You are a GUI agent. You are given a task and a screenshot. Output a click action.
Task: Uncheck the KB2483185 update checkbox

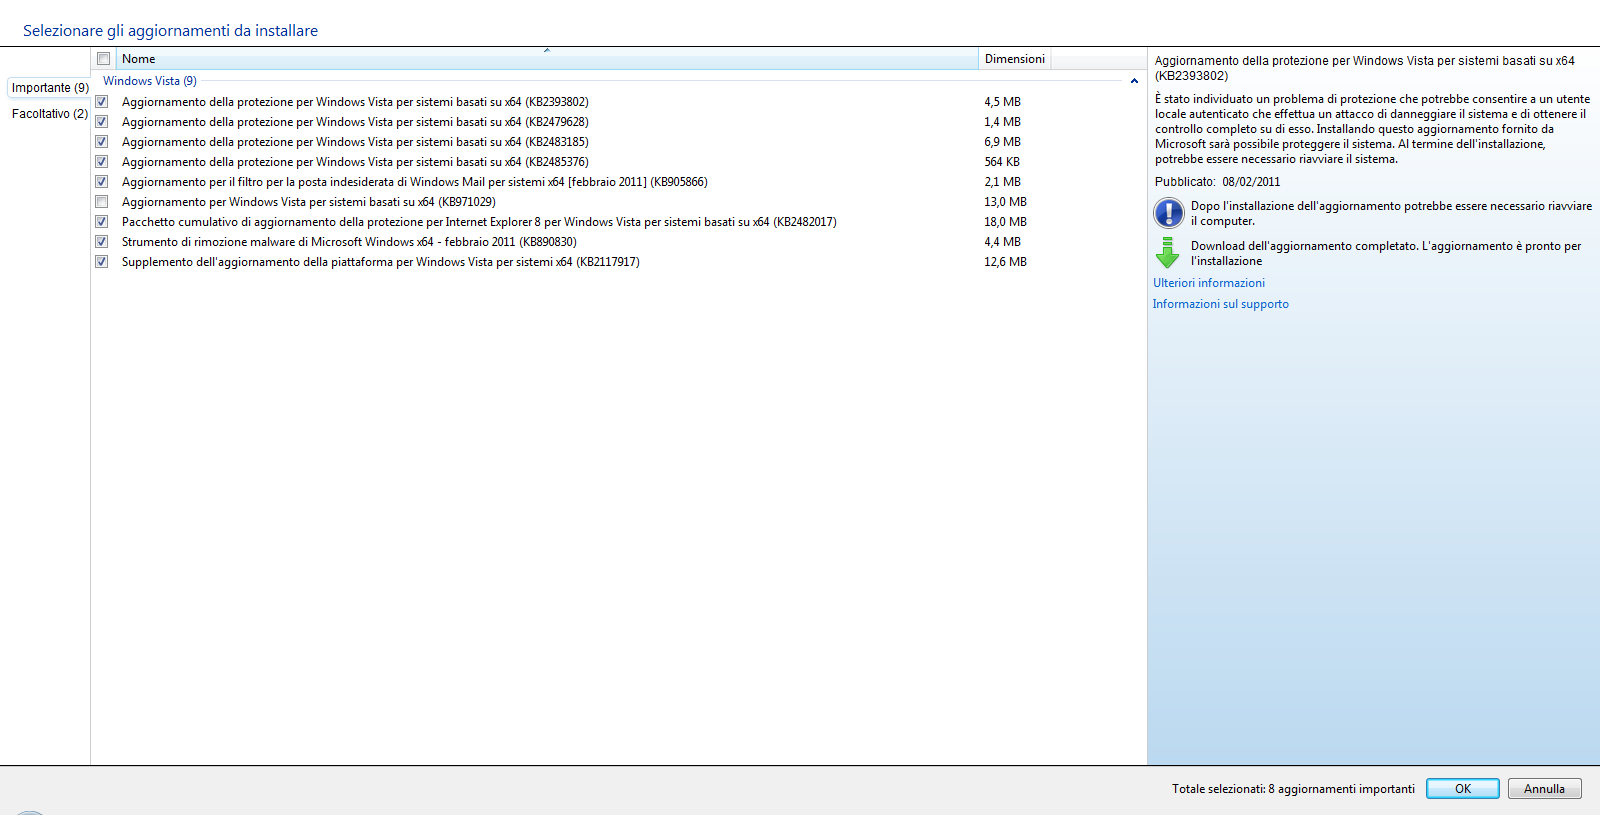coord(102,142)
